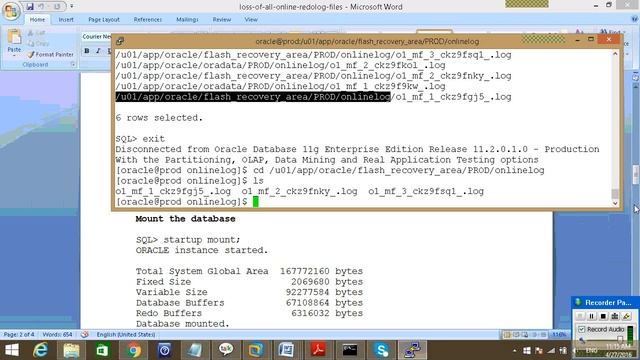Pause recording in Recorder Panel

591,316
